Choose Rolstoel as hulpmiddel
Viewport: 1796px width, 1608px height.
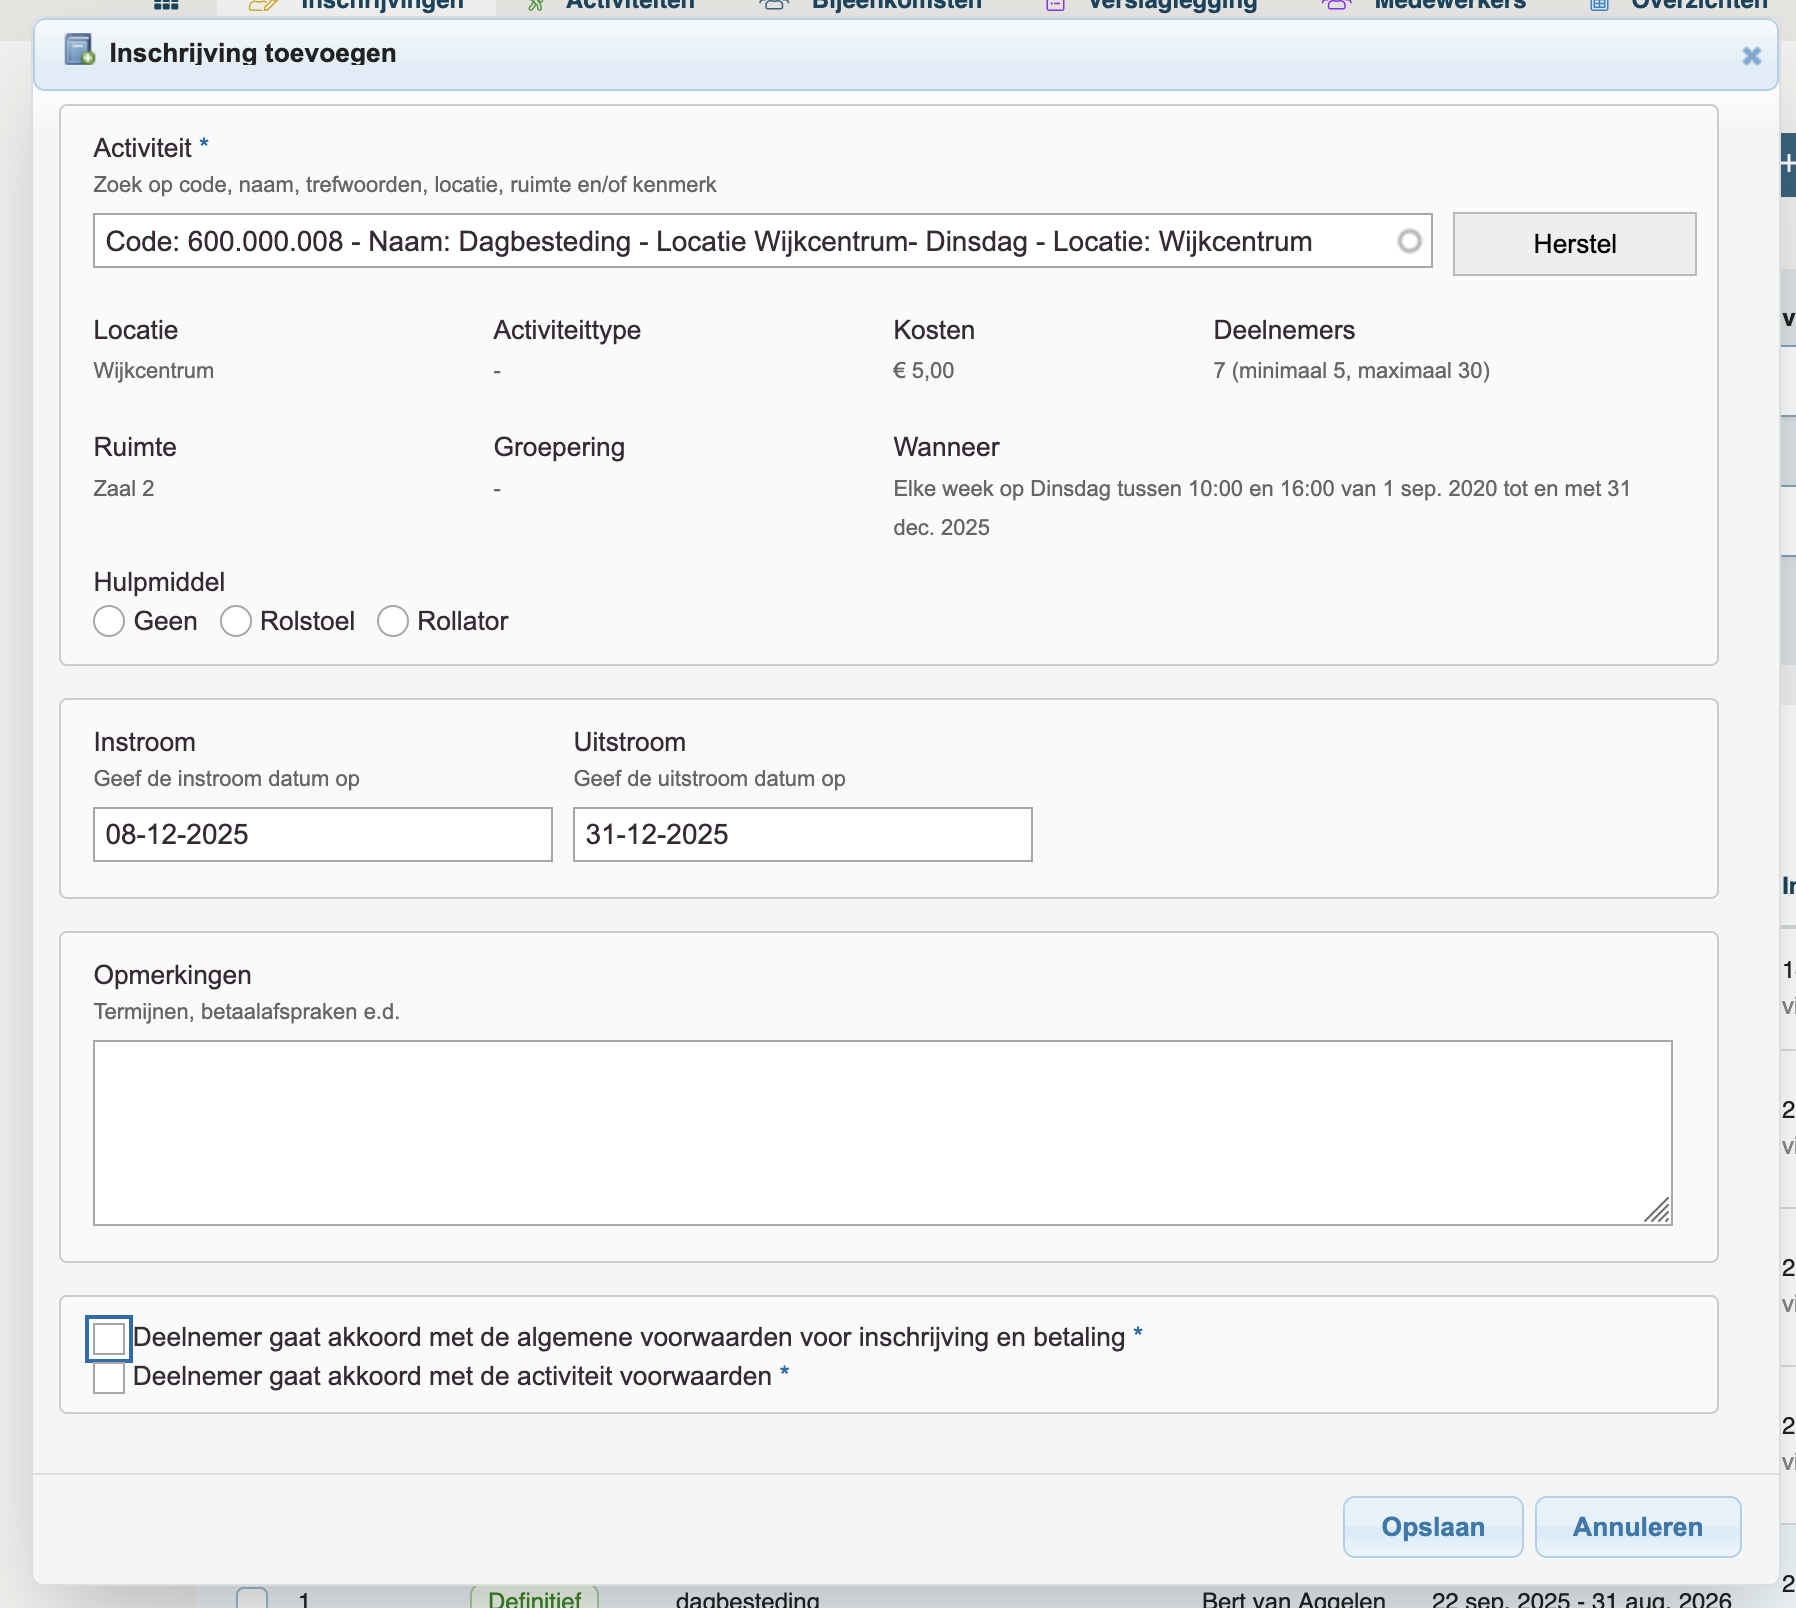236,621
